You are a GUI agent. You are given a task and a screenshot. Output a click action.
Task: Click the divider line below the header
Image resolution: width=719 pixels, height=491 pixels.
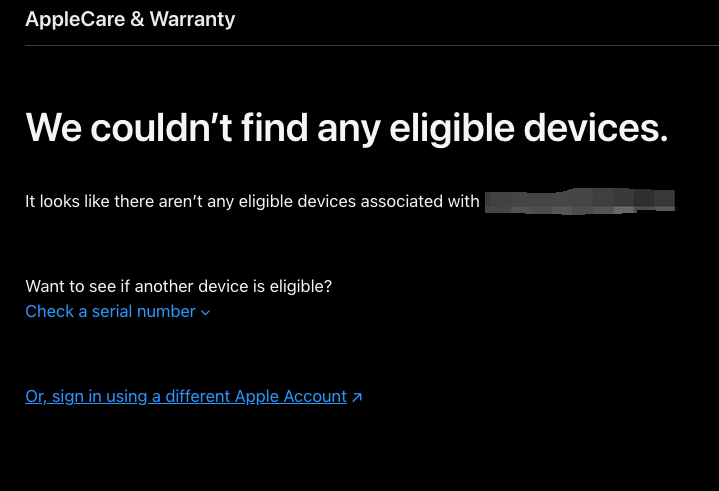coord(359,45)
